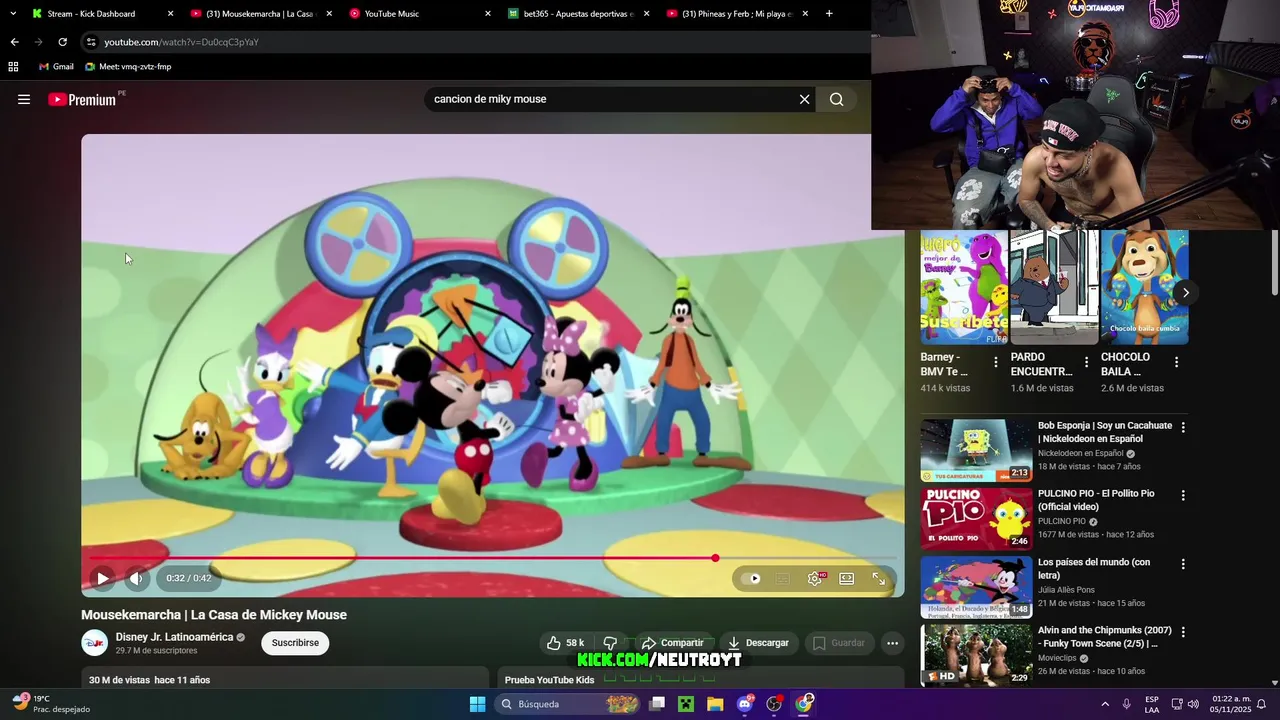
Task: Click the Guardar save button
Action: (x=839, y=643)
